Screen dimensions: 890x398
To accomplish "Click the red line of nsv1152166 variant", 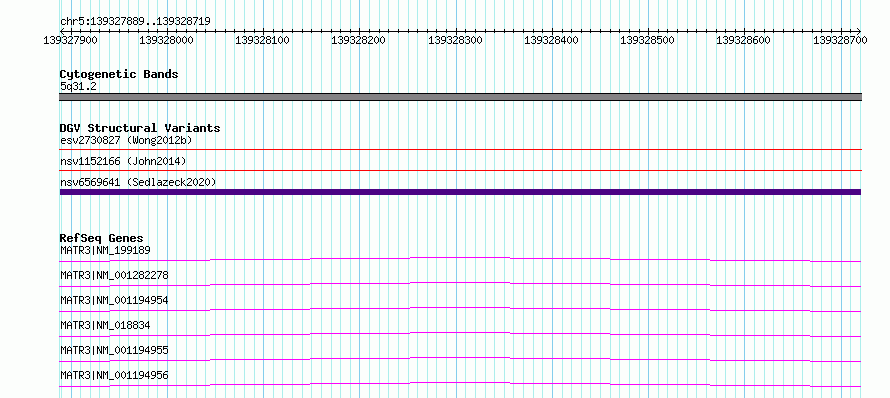I will 460,170.
